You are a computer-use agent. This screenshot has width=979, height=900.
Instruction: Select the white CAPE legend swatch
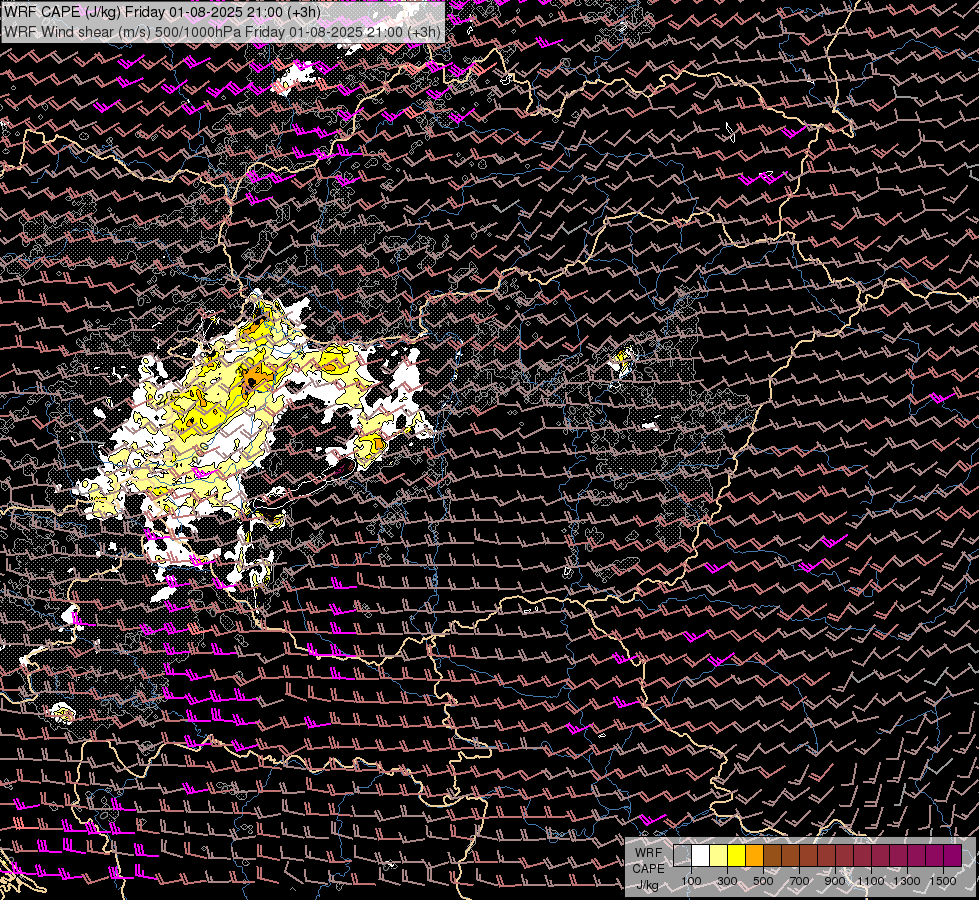point(701,856)
